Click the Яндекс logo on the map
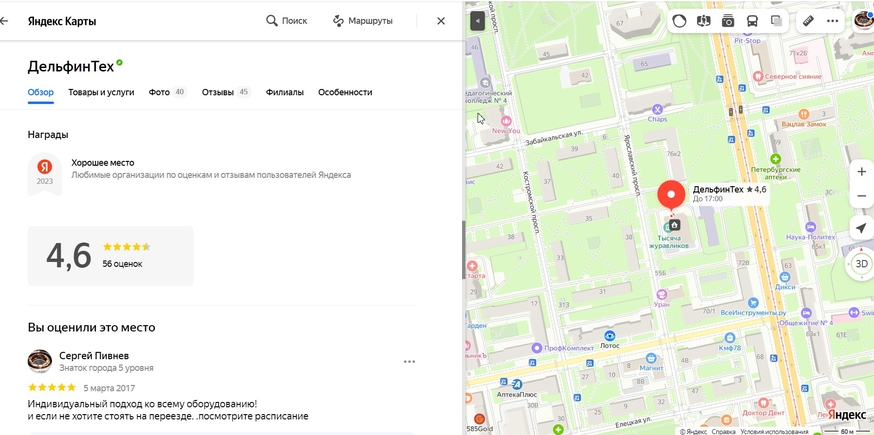 pos(847,415)
